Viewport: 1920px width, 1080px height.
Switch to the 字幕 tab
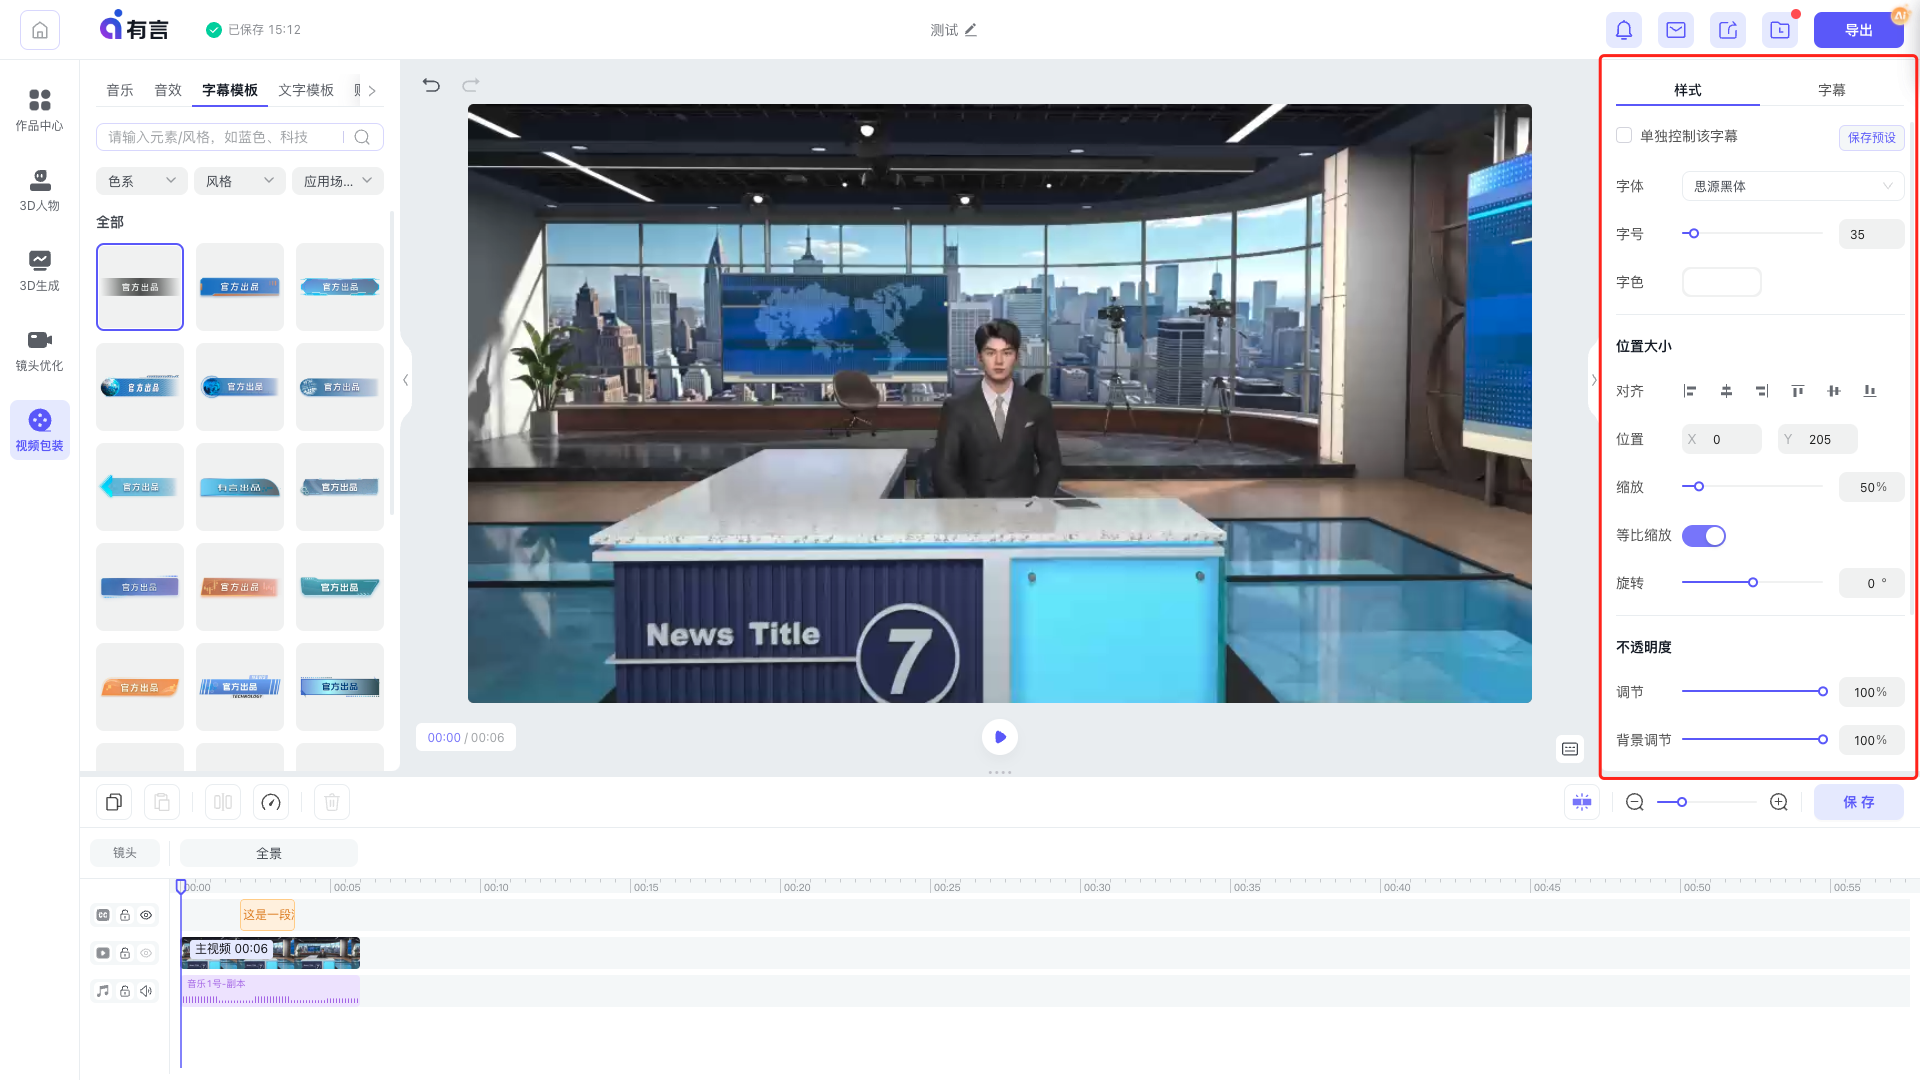click(x=1832, y=90)
